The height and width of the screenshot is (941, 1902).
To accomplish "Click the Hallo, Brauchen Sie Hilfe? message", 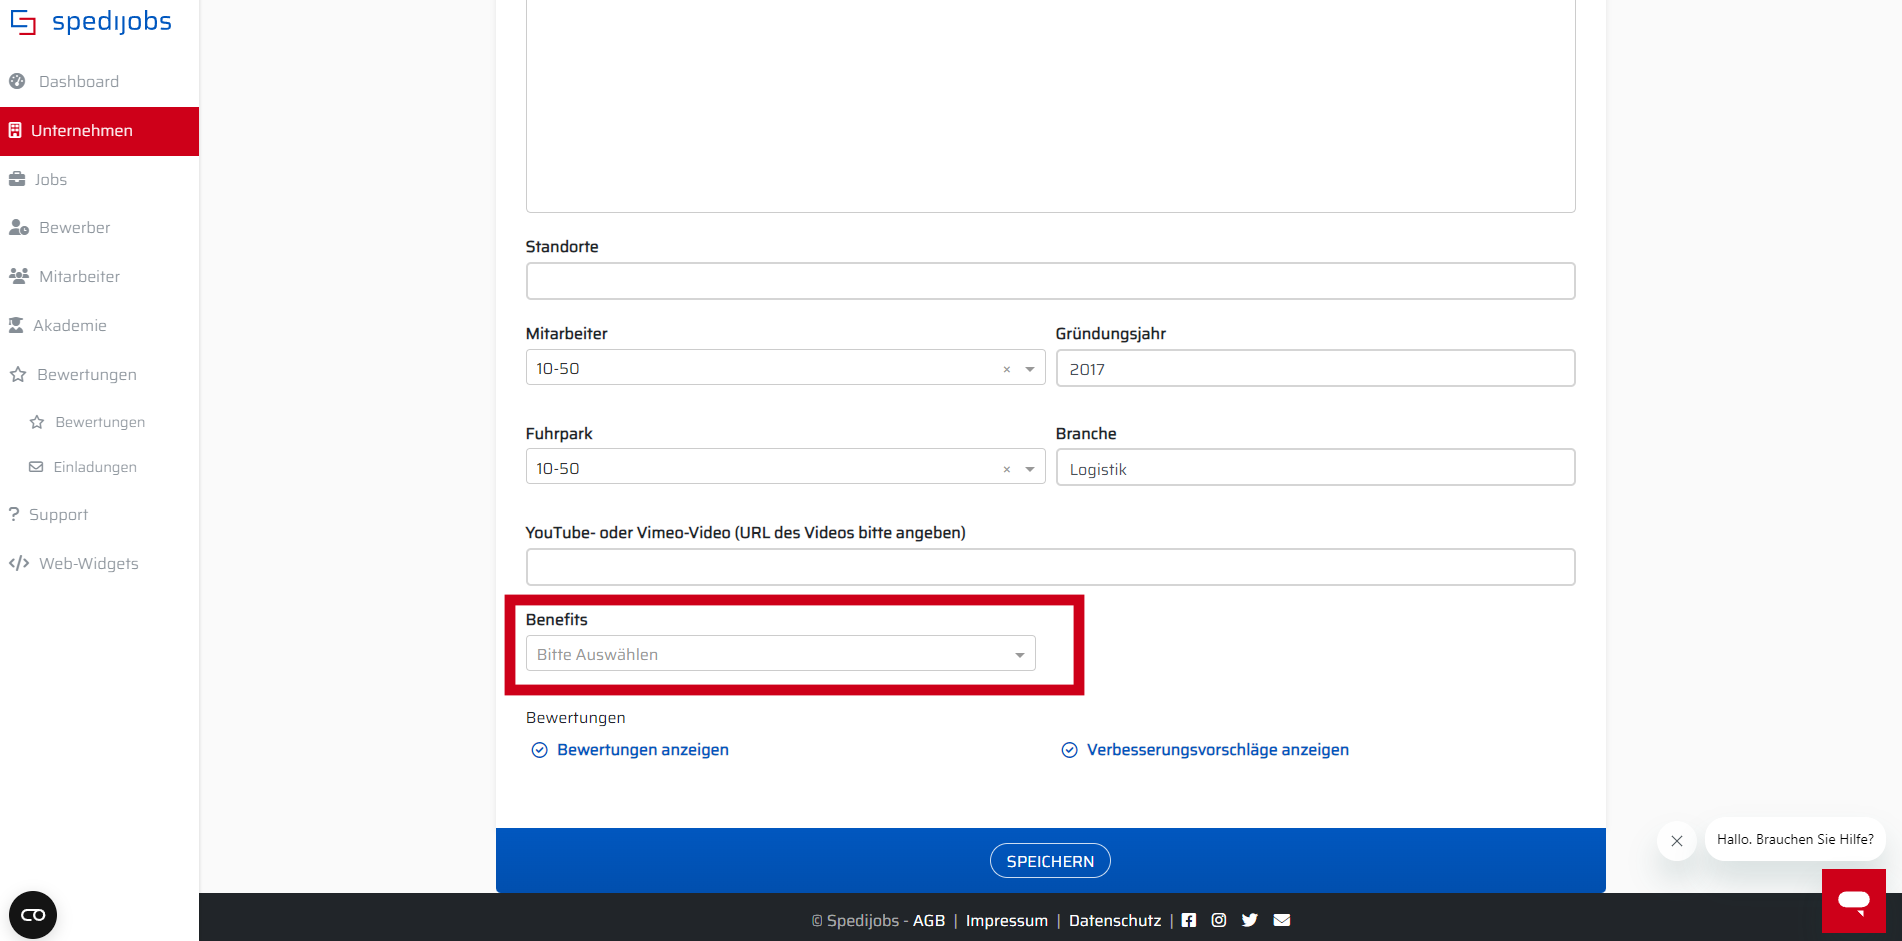I will (1795, 839).
